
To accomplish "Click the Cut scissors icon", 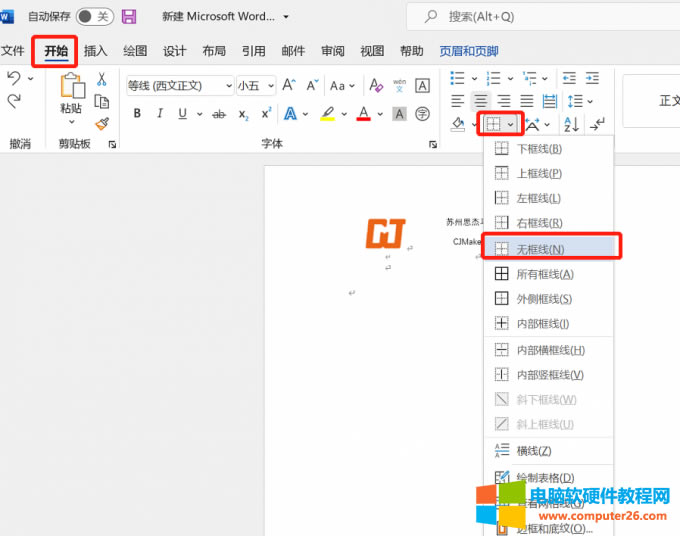I will 102,79.
